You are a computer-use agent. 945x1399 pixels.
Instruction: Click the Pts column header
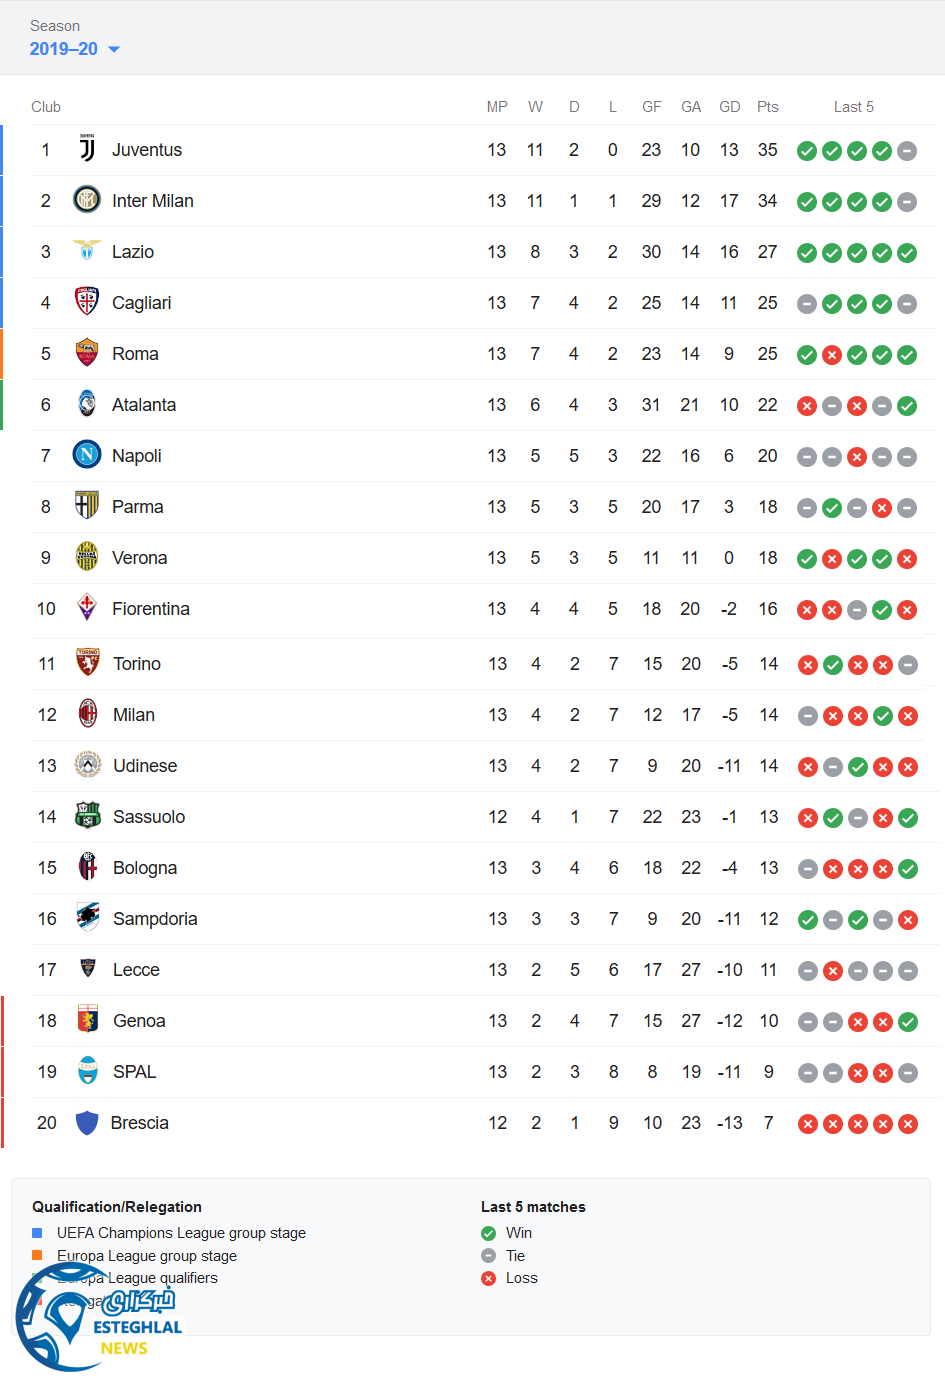pos(767,107)
